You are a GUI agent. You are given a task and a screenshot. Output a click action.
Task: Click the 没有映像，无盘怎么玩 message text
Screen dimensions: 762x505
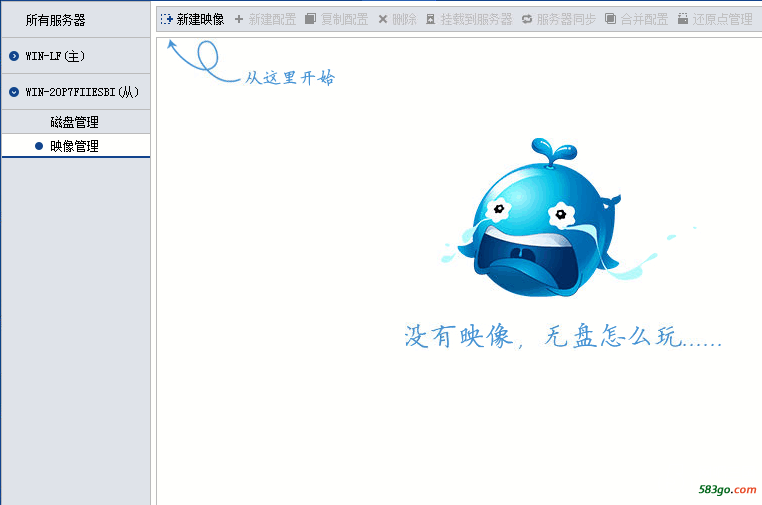pos(562,337)
